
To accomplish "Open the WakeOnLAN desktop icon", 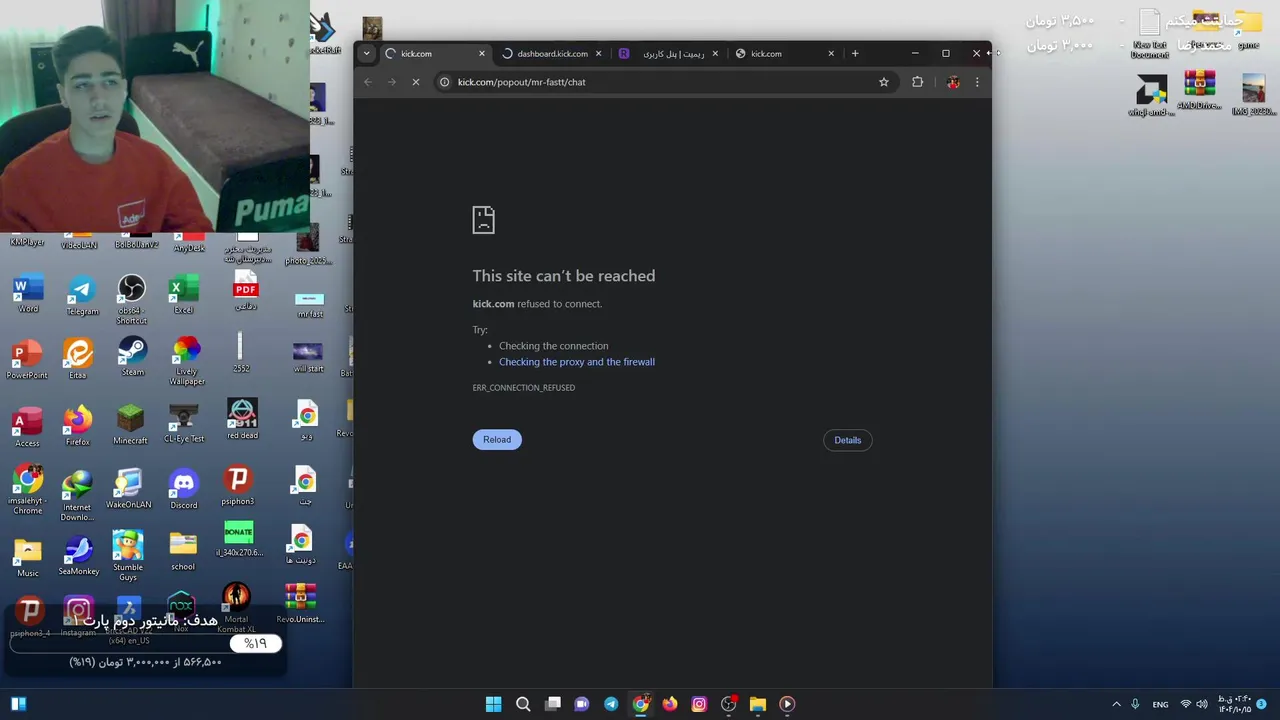I will click(128, 489).
